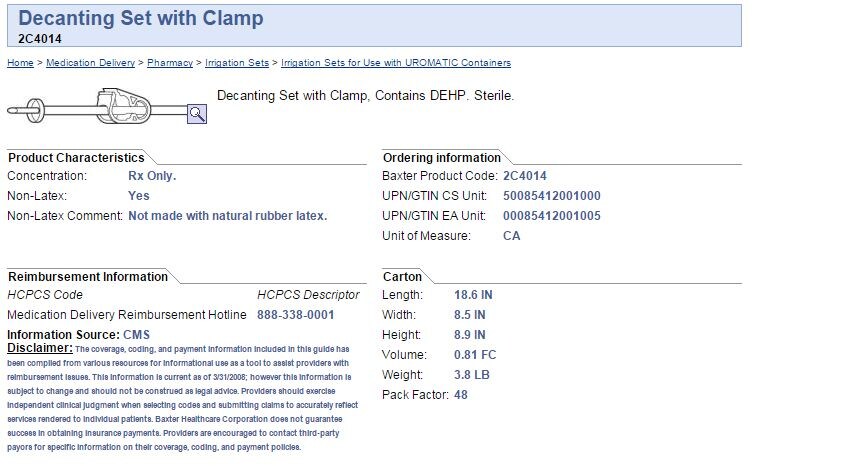Select the Product Characteristics section tab
This screenshot has height=466, width=868.
coord(76,157)
